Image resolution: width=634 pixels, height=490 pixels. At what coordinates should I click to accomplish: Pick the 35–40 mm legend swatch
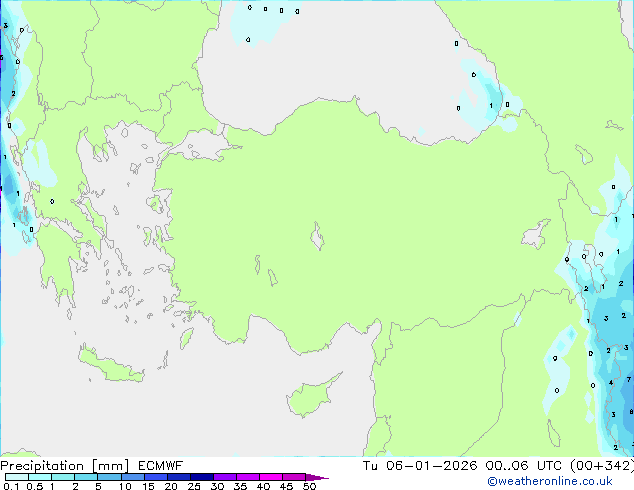247,477
